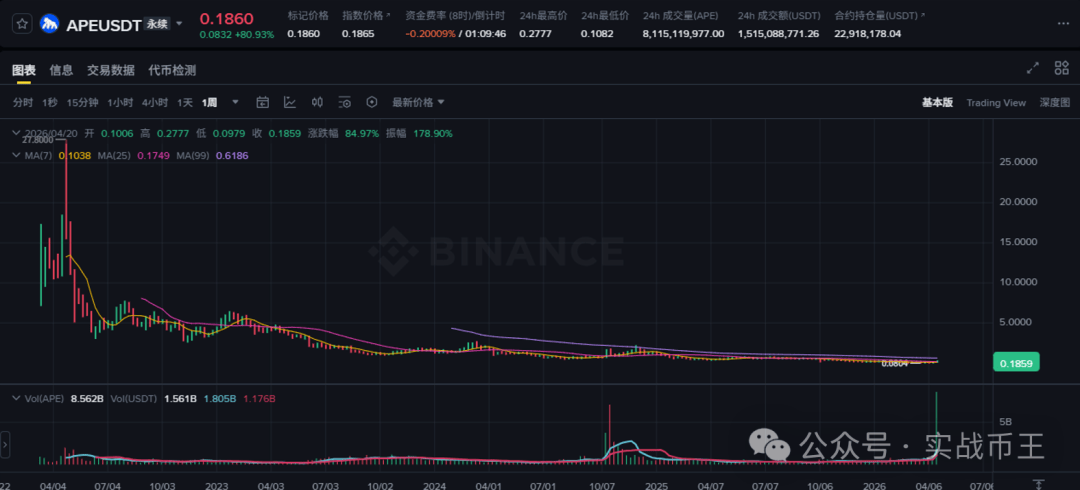Expand the APEUSDT pair selector dropdown

[x=181, y=24]
